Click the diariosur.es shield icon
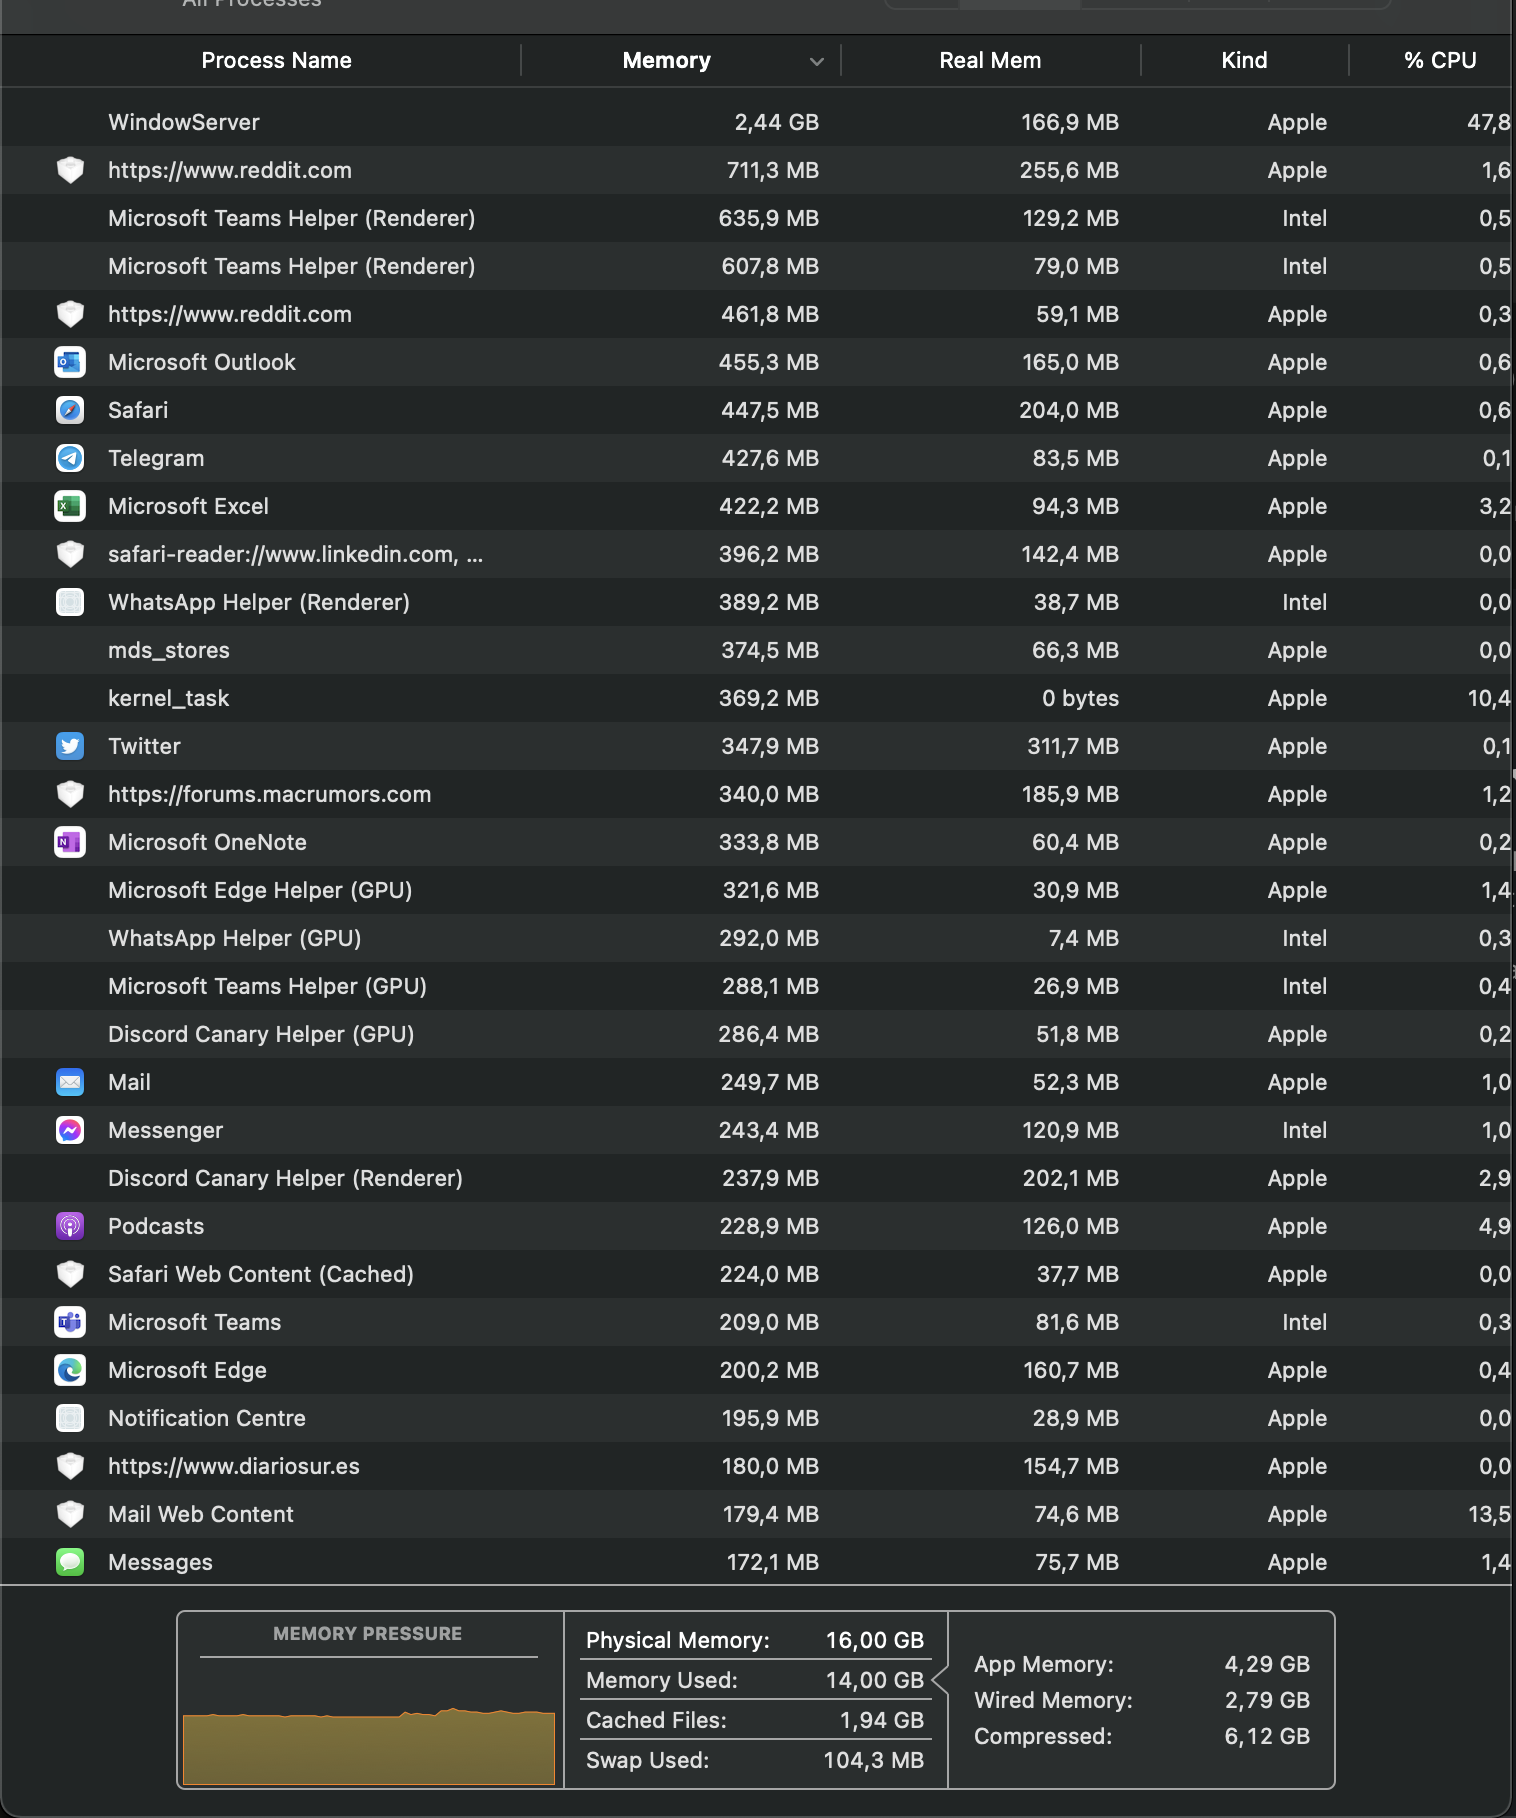The width and height of the screenshot is (1516, 1818). coord(70,1466)
